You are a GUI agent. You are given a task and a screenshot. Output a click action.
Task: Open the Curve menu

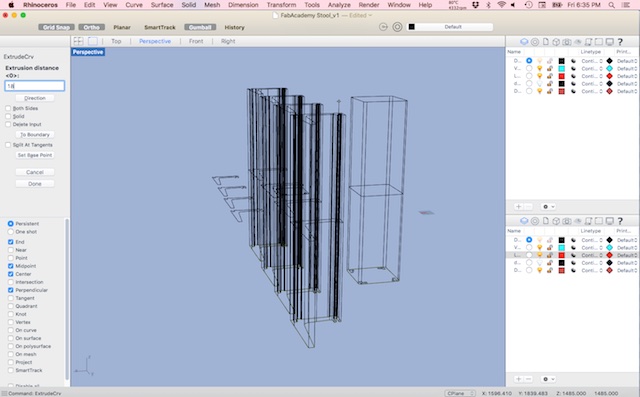coord(134,5)
